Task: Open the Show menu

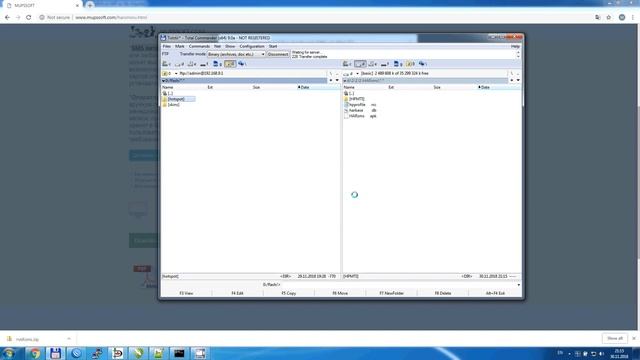Action: (230, 47)
